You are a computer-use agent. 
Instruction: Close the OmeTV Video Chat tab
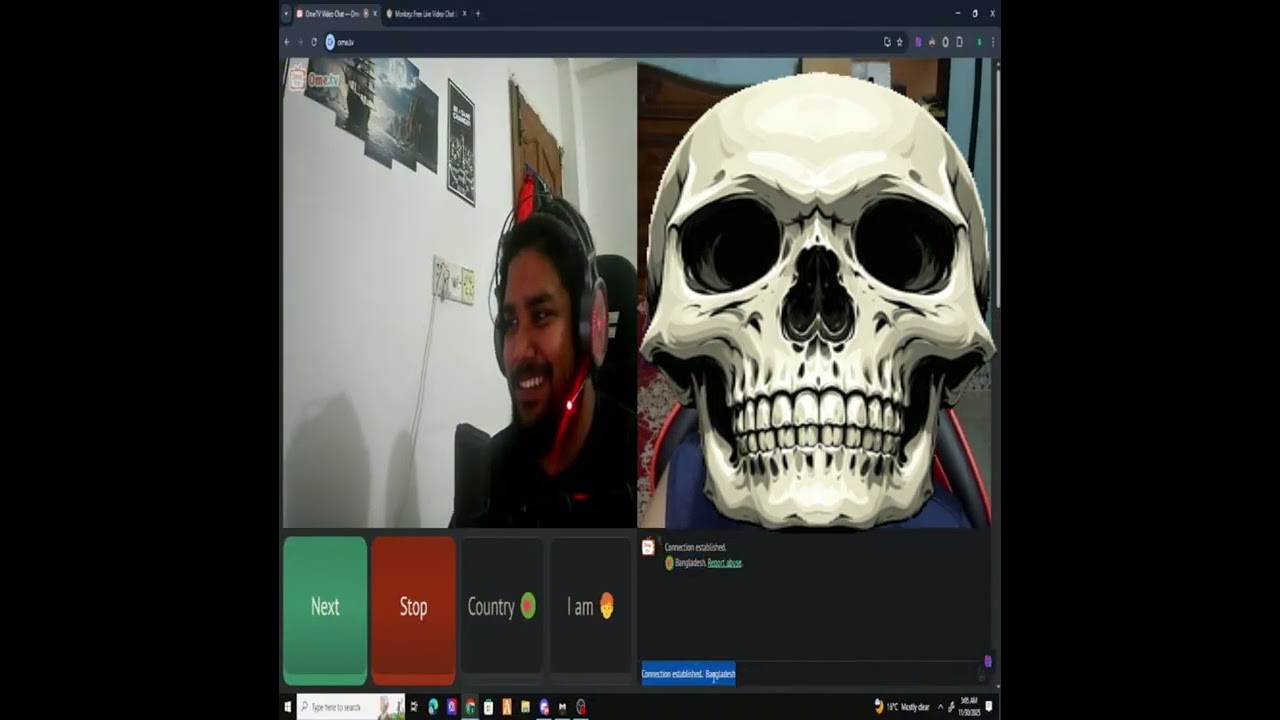click(375, 14)
